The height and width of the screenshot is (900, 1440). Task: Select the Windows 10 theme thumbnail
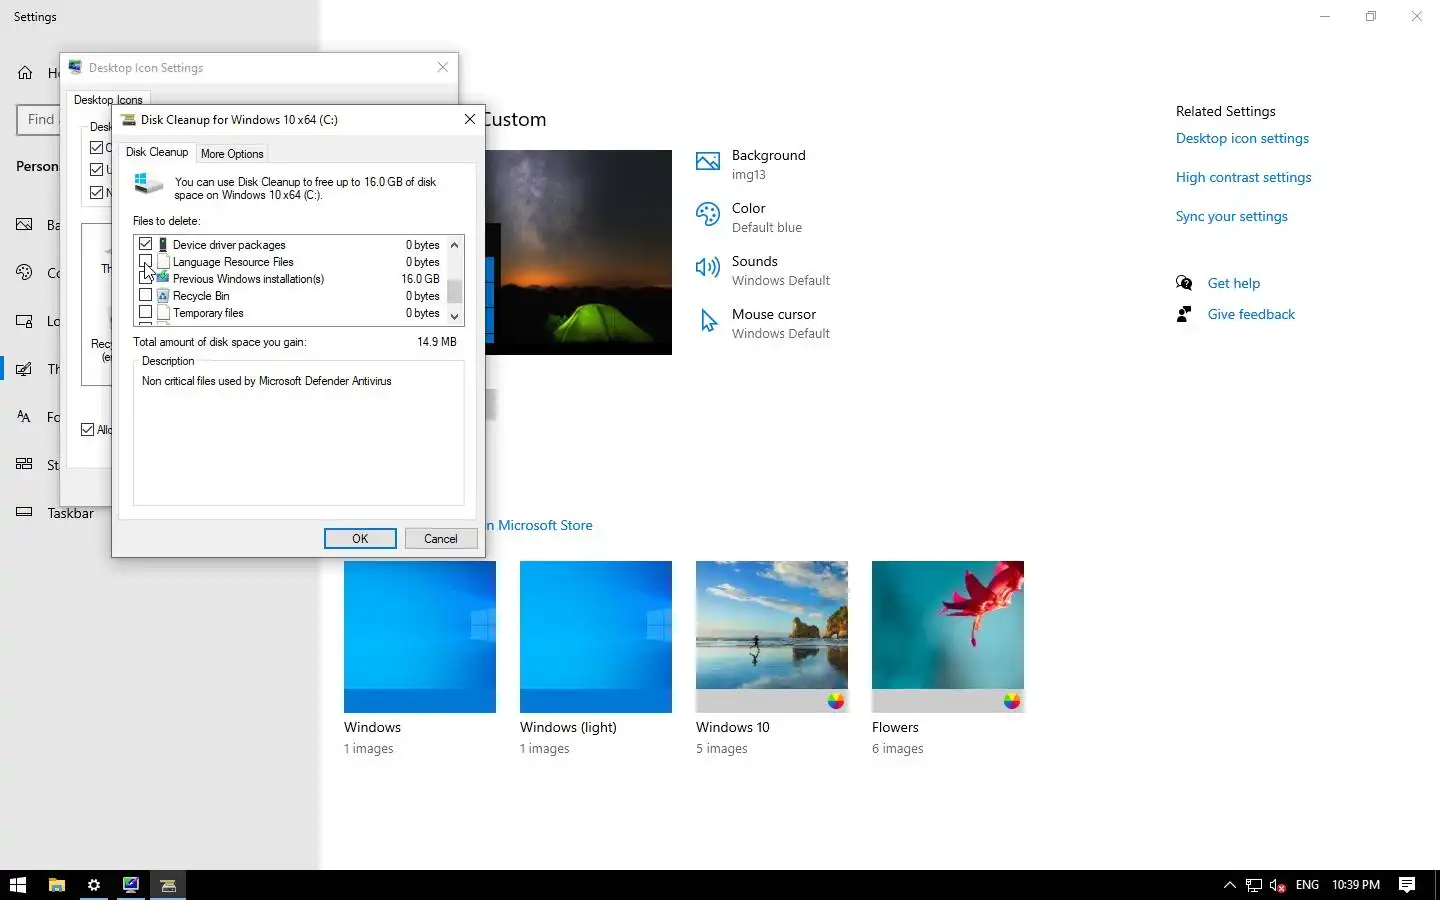tap(772, 637)
